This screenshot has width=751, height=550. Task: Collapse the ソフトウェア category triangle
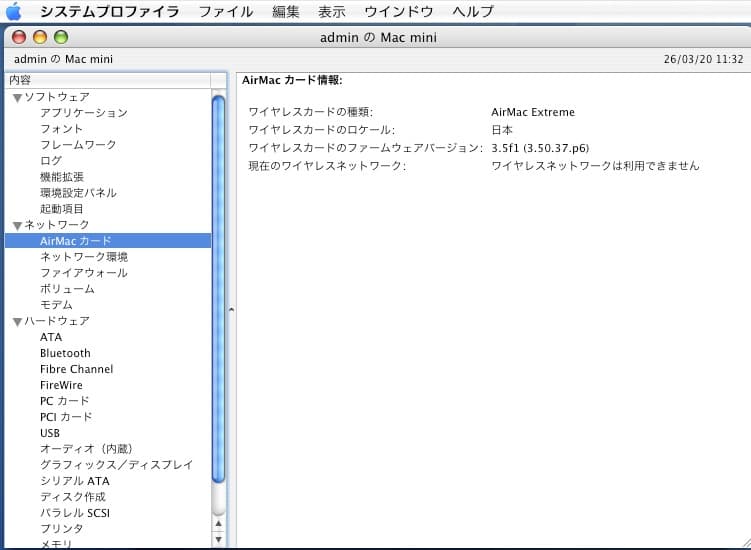[17, 98]
